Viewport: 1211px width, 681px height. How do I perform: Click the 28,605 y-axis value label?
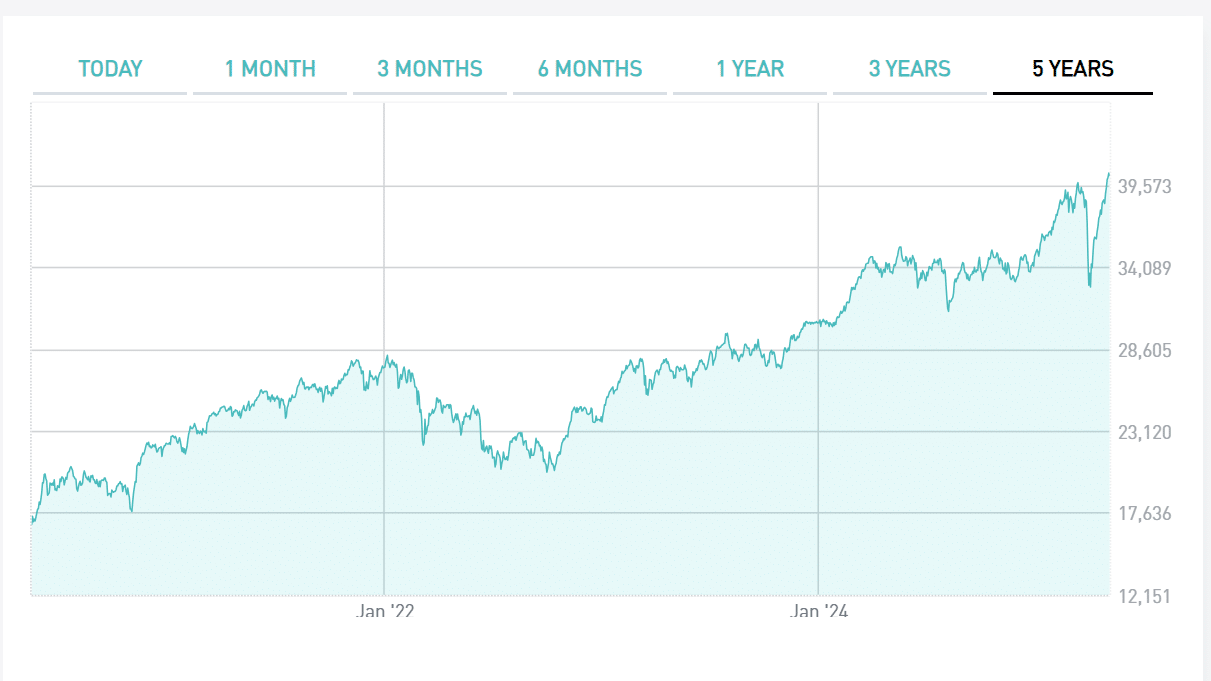pyautogui.click(x=1146, y=350)
